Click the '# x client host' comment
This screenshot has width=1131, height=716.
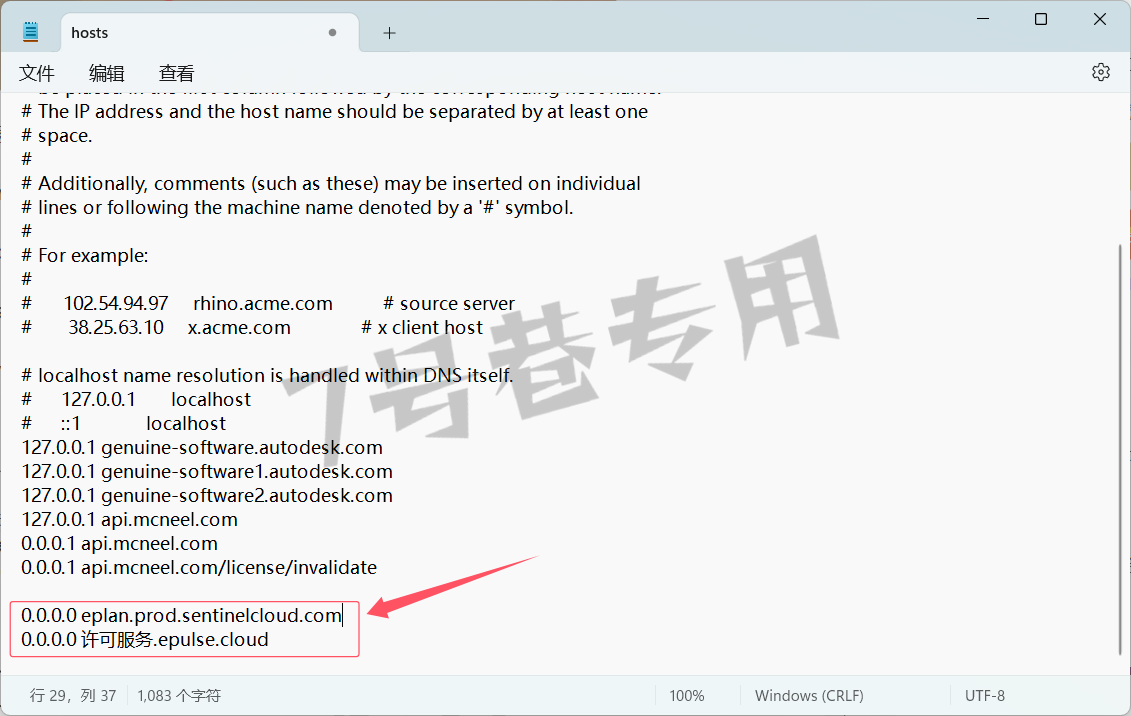(x=422, y=327)
